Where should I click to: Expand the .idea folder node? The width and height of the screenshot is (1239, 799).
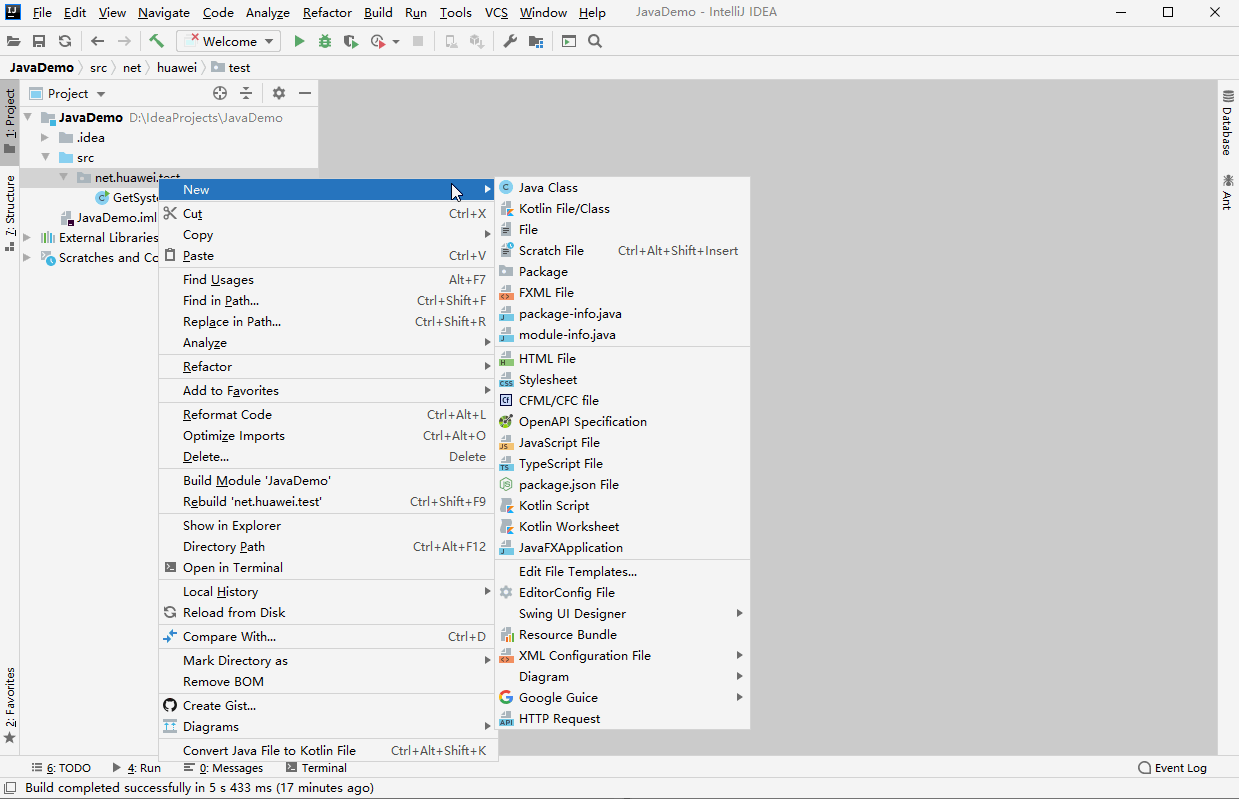click(x=45, y=137)
